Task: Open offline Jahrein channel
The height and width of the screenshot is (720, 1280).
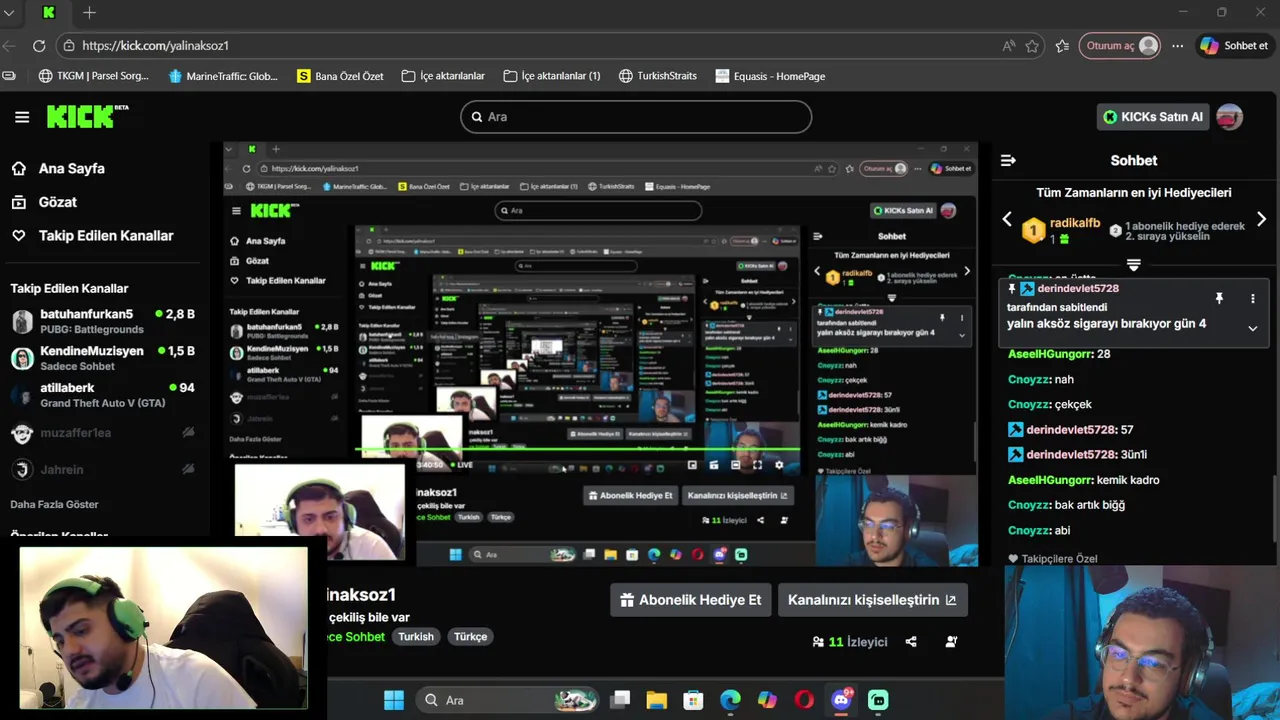Action: [103, 469]
